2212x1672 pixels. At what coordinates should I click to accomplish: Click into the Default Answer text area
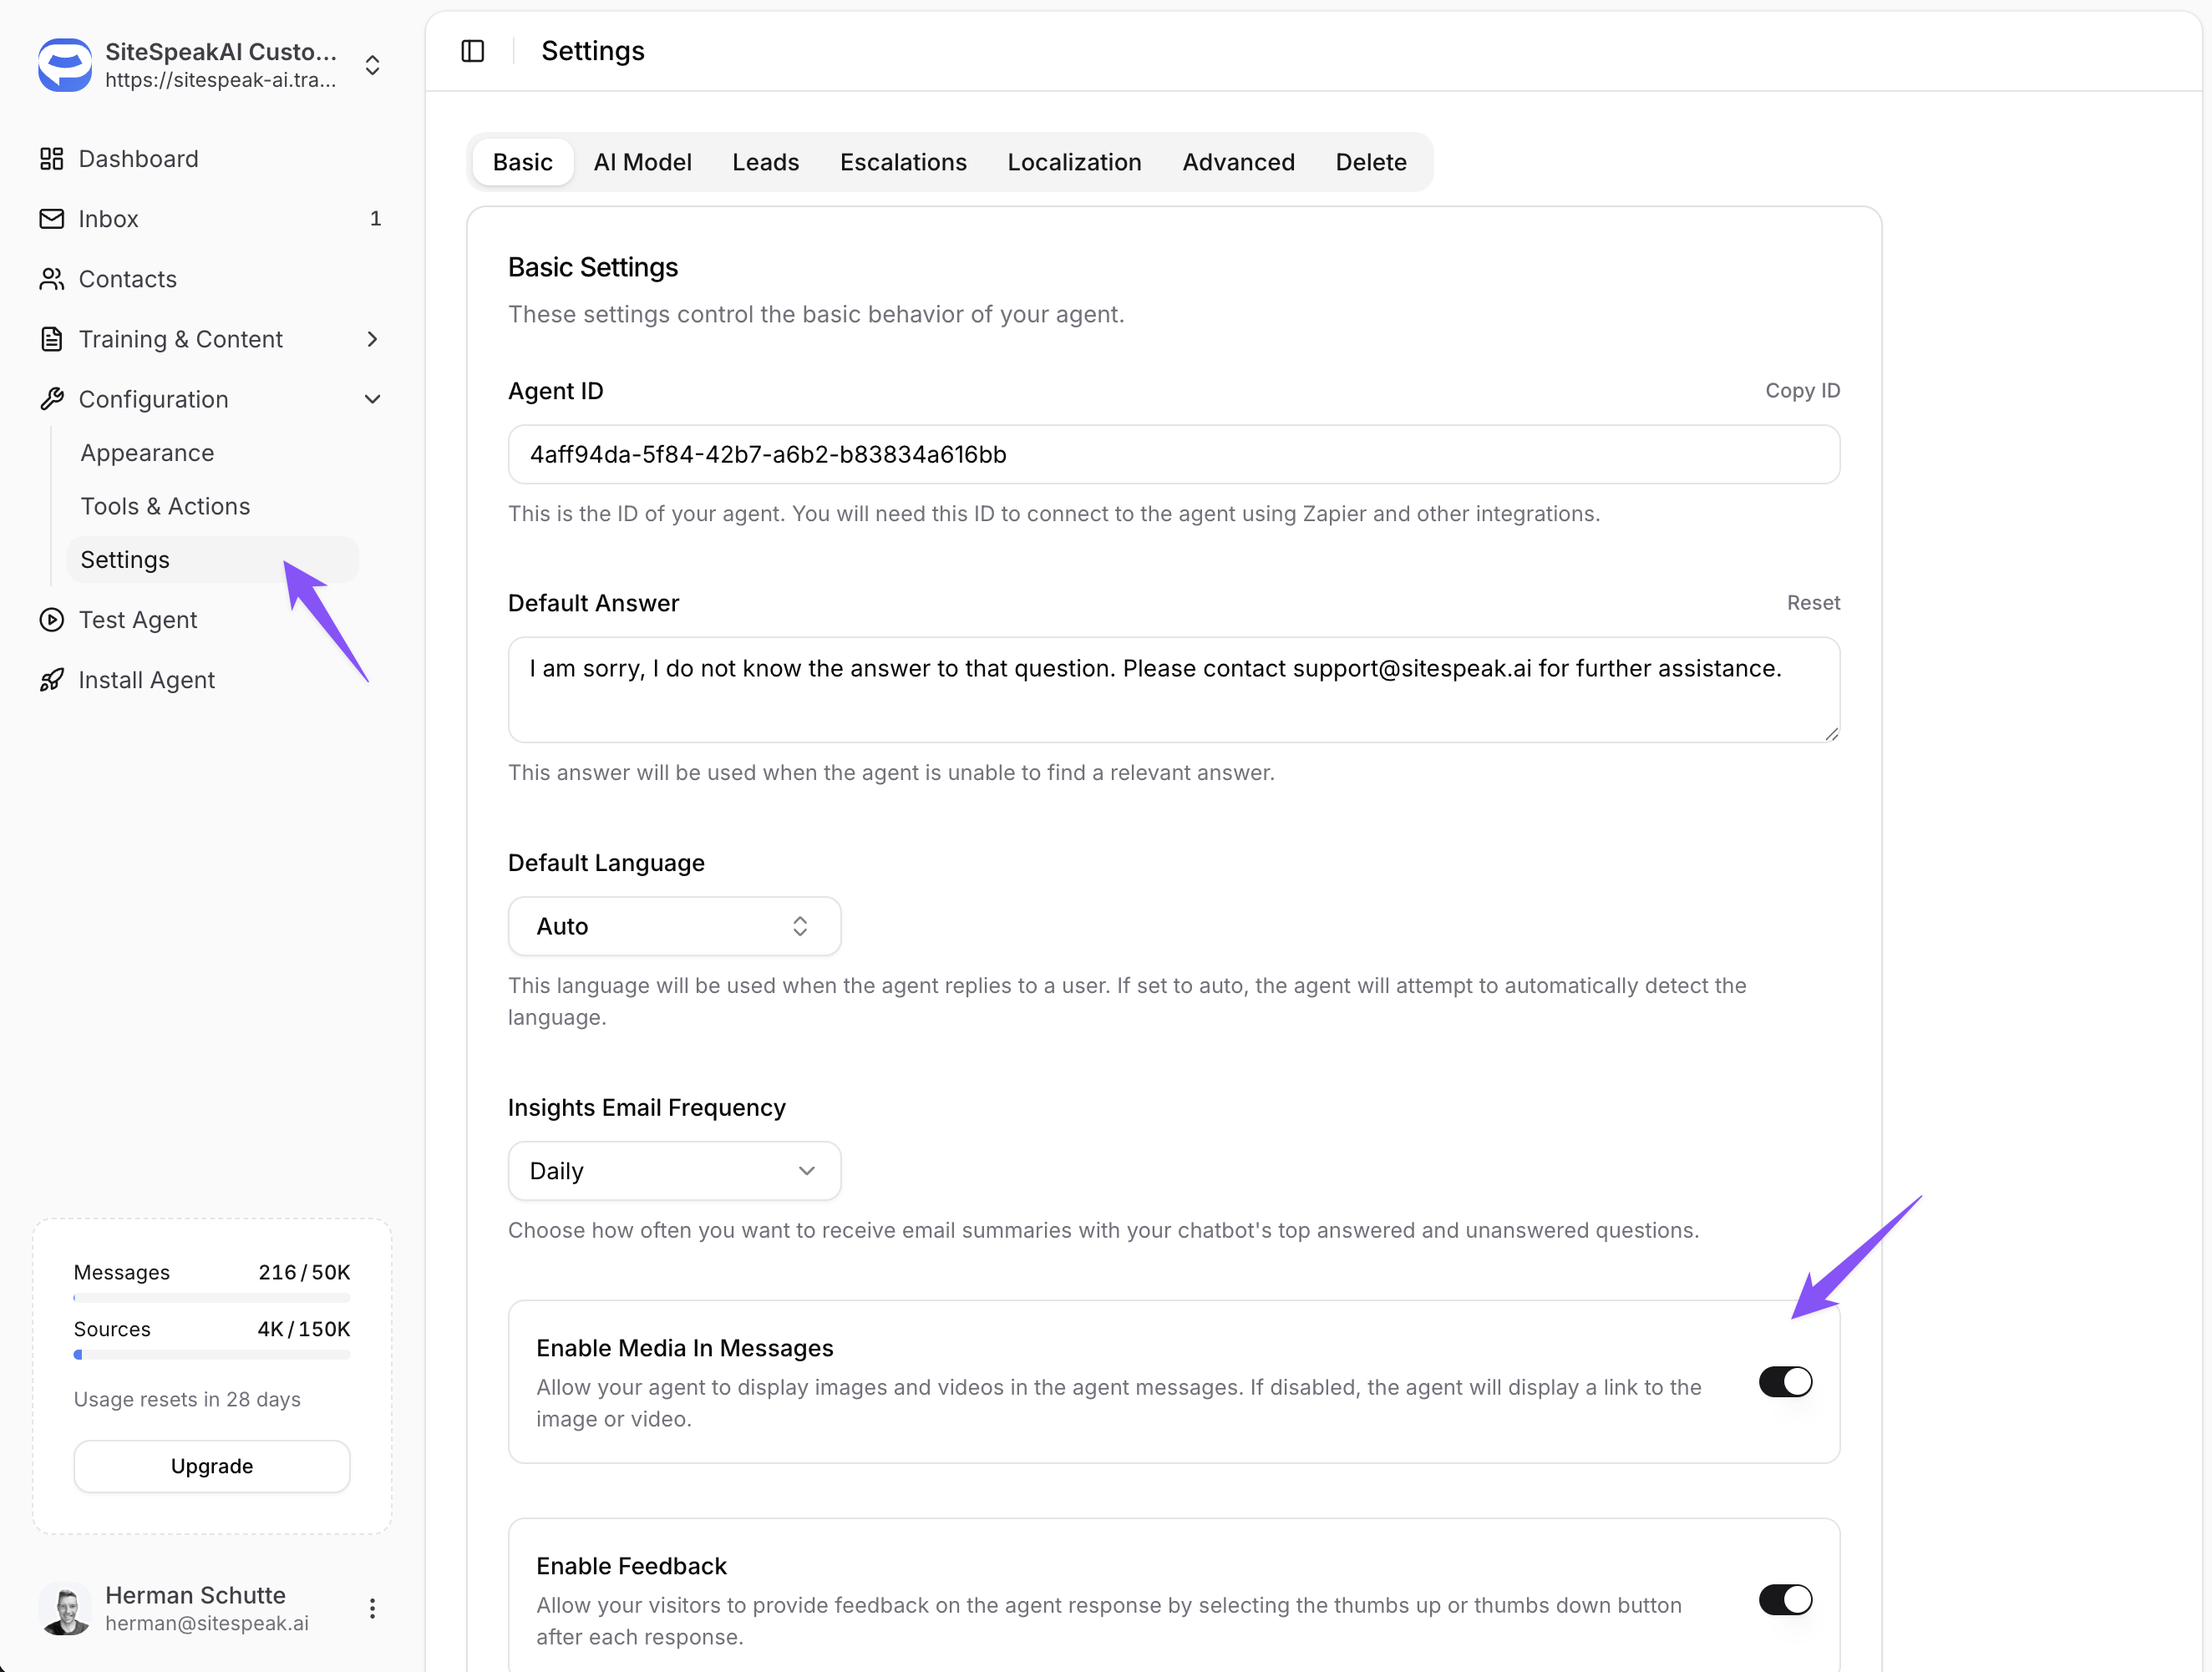pos(1173,690)
